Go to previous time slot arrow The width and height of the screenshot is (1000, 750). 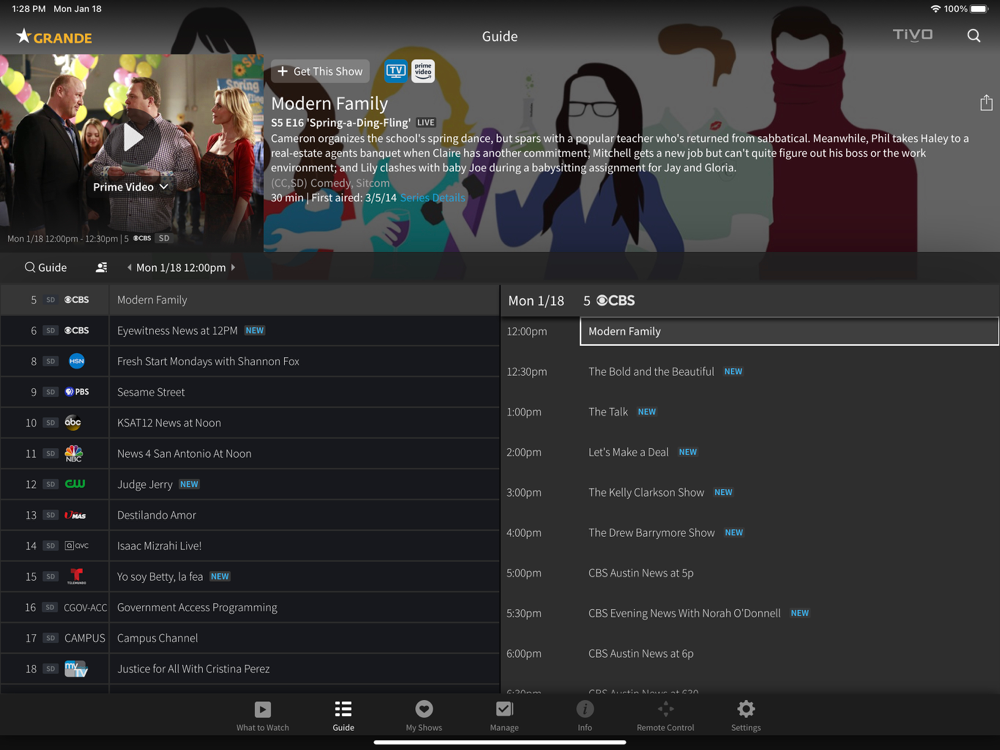pyautogui.click(x=129, y=267)
